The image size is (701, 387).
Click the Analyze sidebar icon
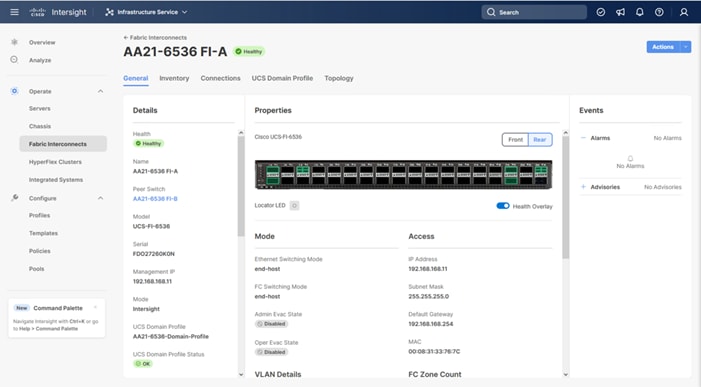coord(14,59)
